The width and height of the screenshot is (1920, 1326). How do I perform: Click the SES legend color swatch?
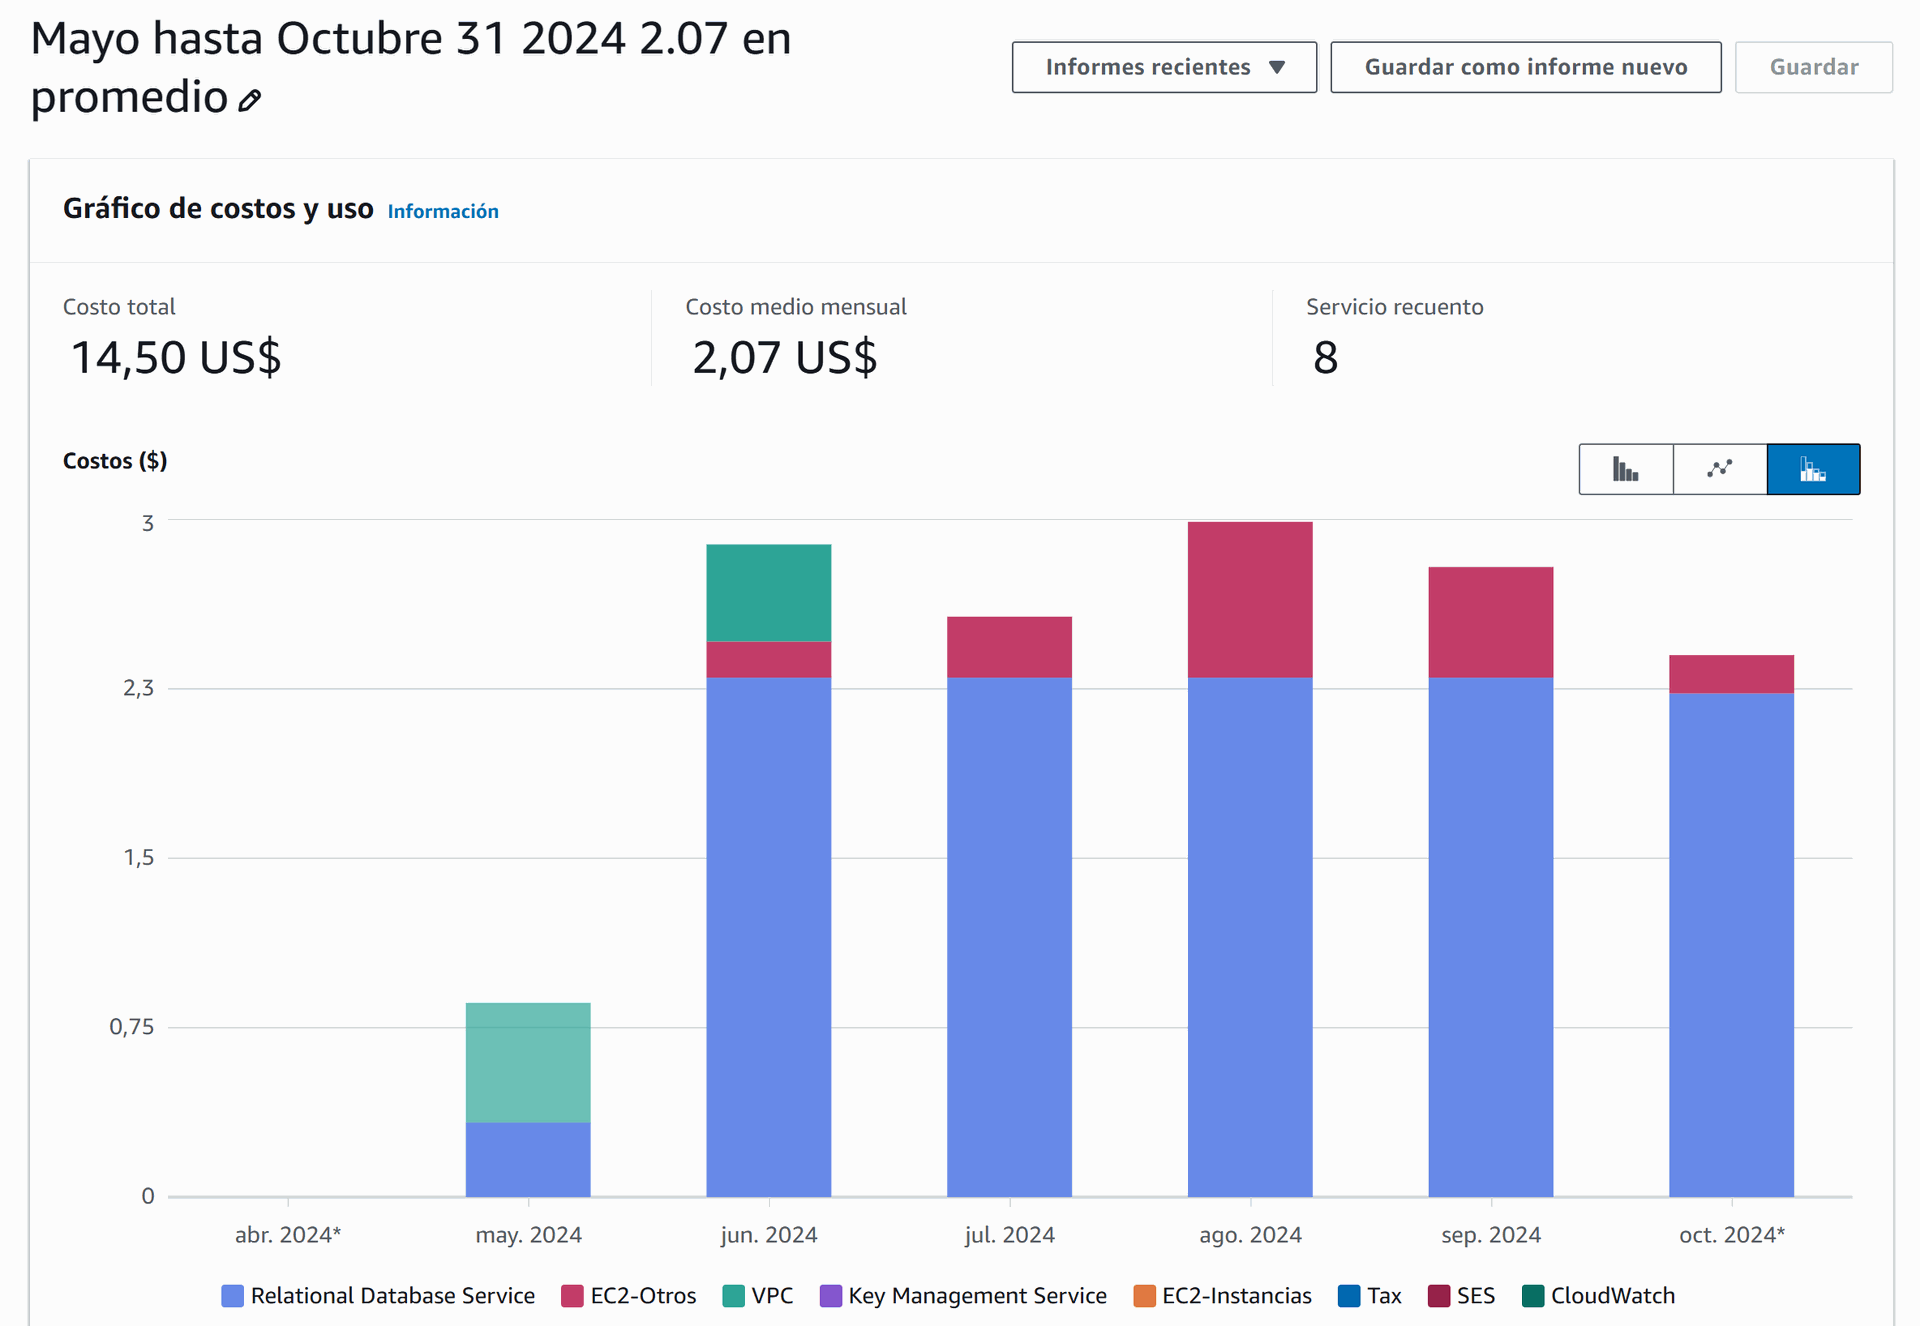1439,1296
